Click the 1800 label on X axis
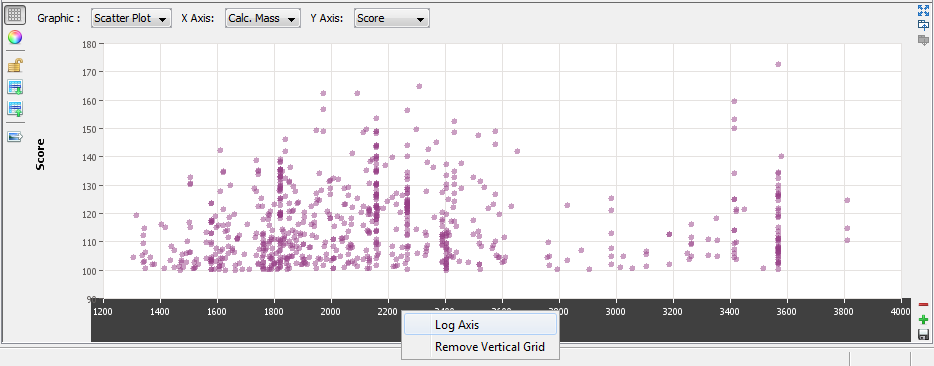 (274, 311)
